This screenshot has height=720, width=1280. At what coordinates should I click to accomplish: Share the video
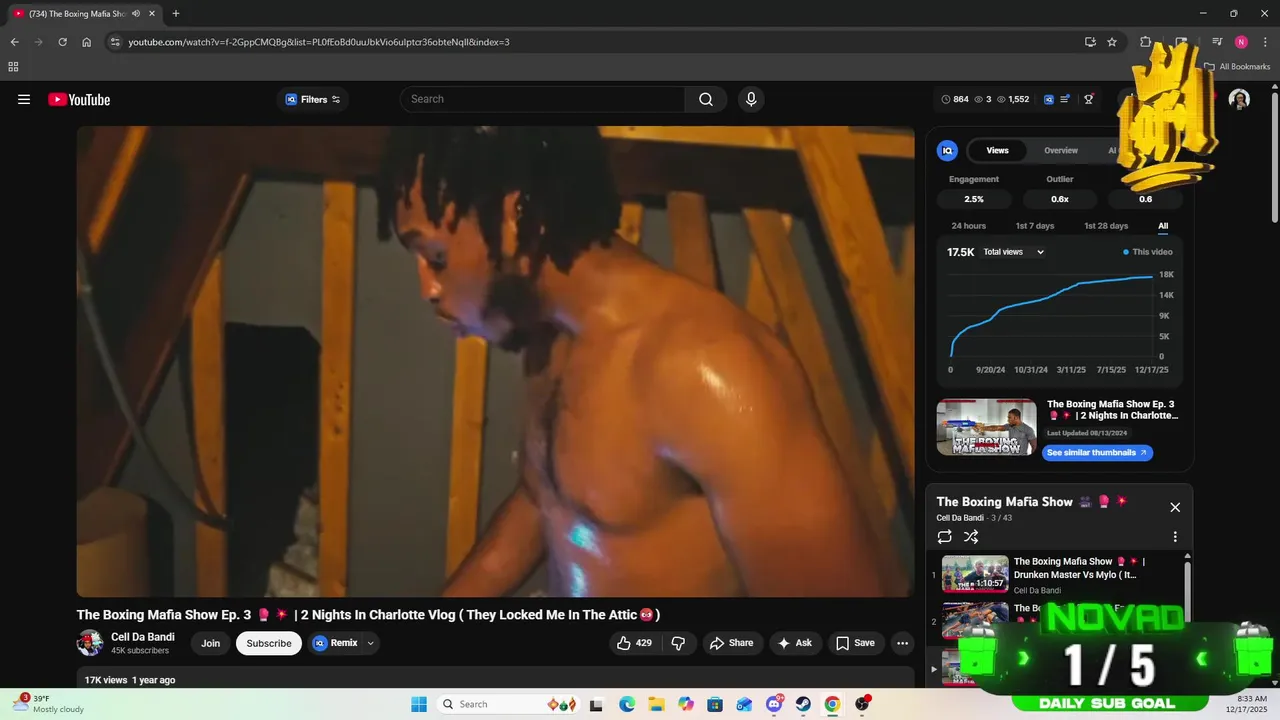click(x=732, y=643)
